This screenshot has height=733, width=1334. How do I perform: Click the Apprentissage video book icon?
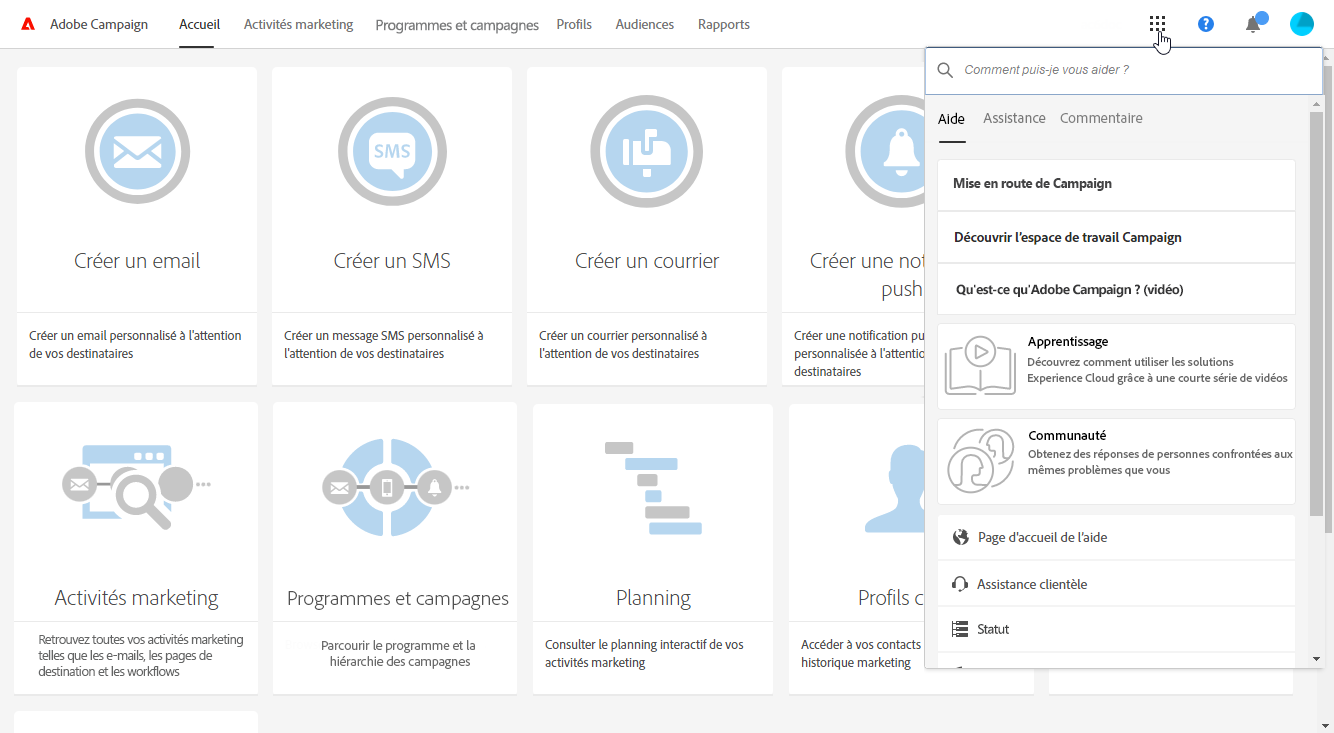(x=981, y=365)
